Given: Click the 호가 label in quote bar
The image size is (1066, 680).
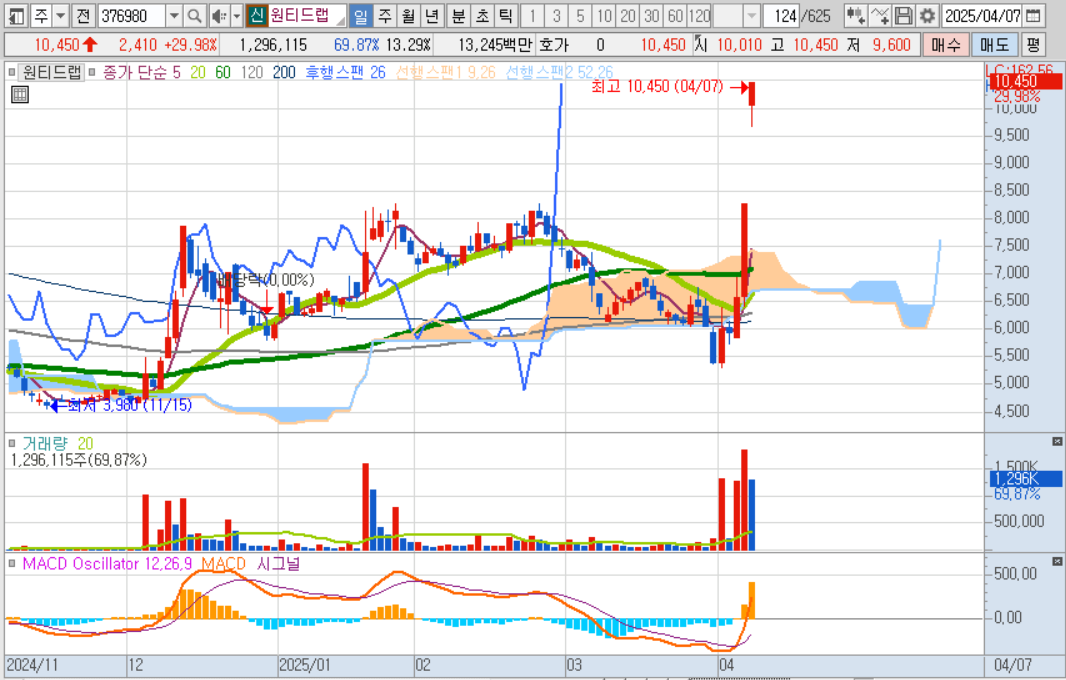Looking at the screenshot, I should click(553, 45).
